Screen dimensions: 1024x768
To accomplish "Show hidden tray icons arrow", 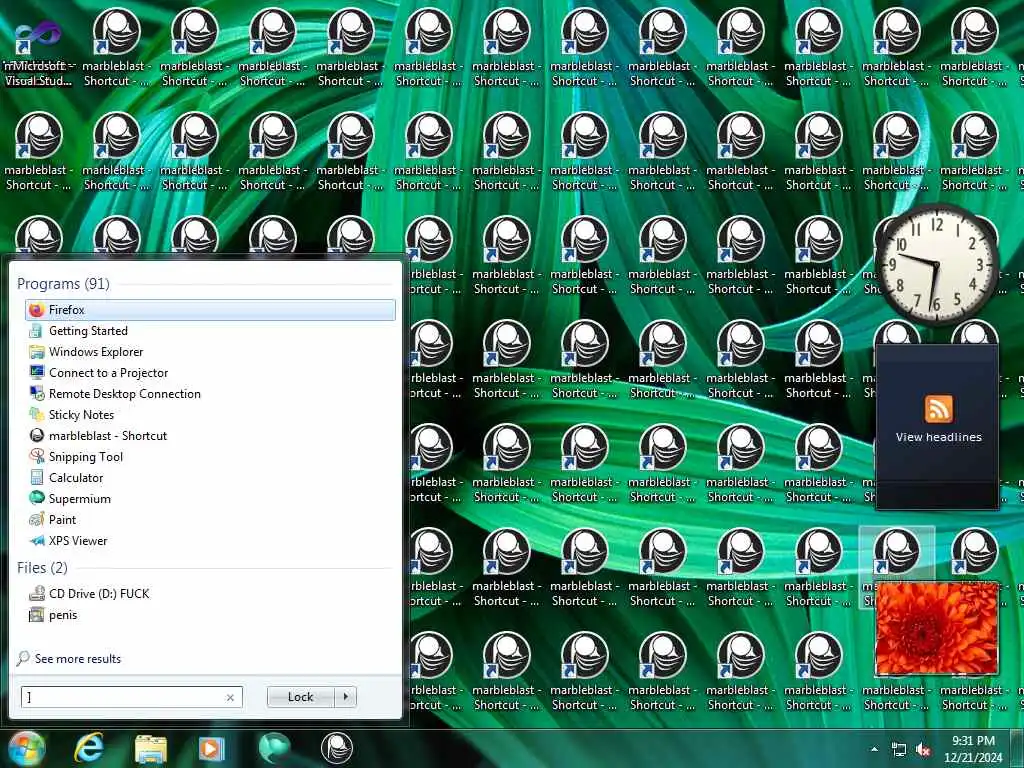I will pyautogui.click(x=874, y=749).
